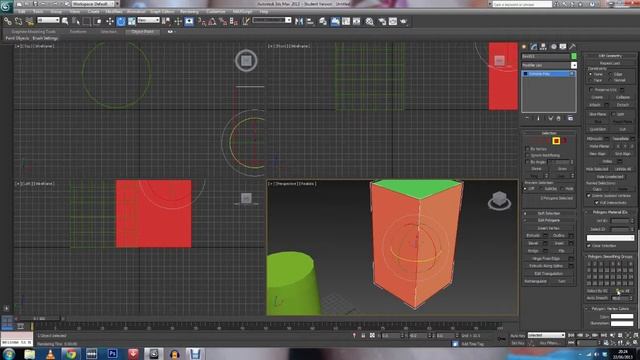Open the Customize menu
The height and width of the screenshot is (360, 640).
[216, 12]
